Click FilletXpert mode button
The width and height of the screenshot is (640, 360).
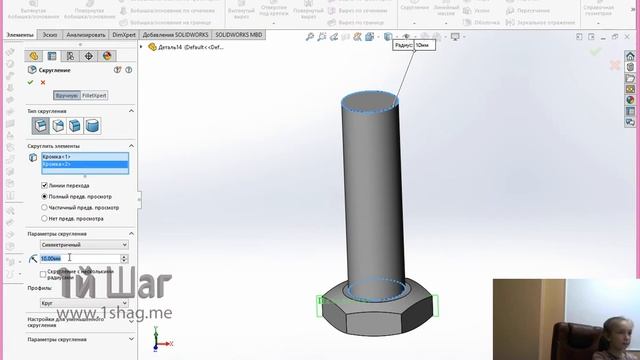94,96
